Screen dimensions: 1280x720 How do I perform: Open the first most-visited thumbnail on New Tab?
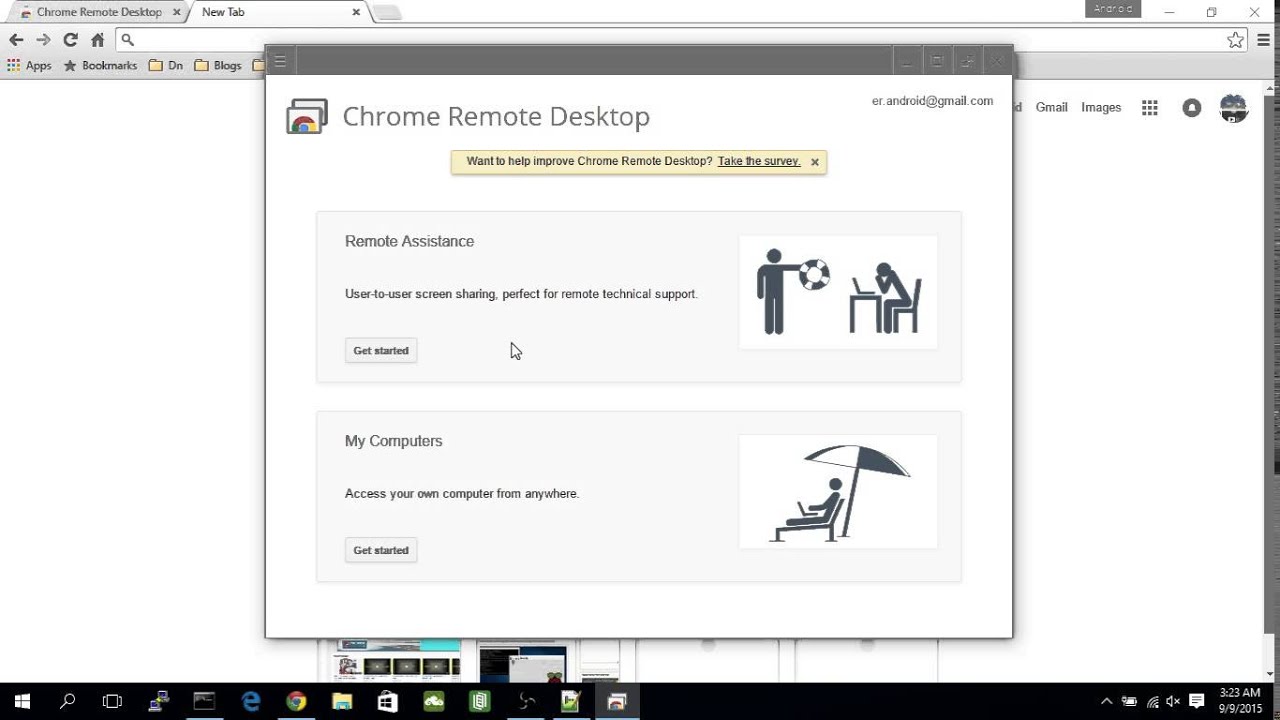coord(398,661)
